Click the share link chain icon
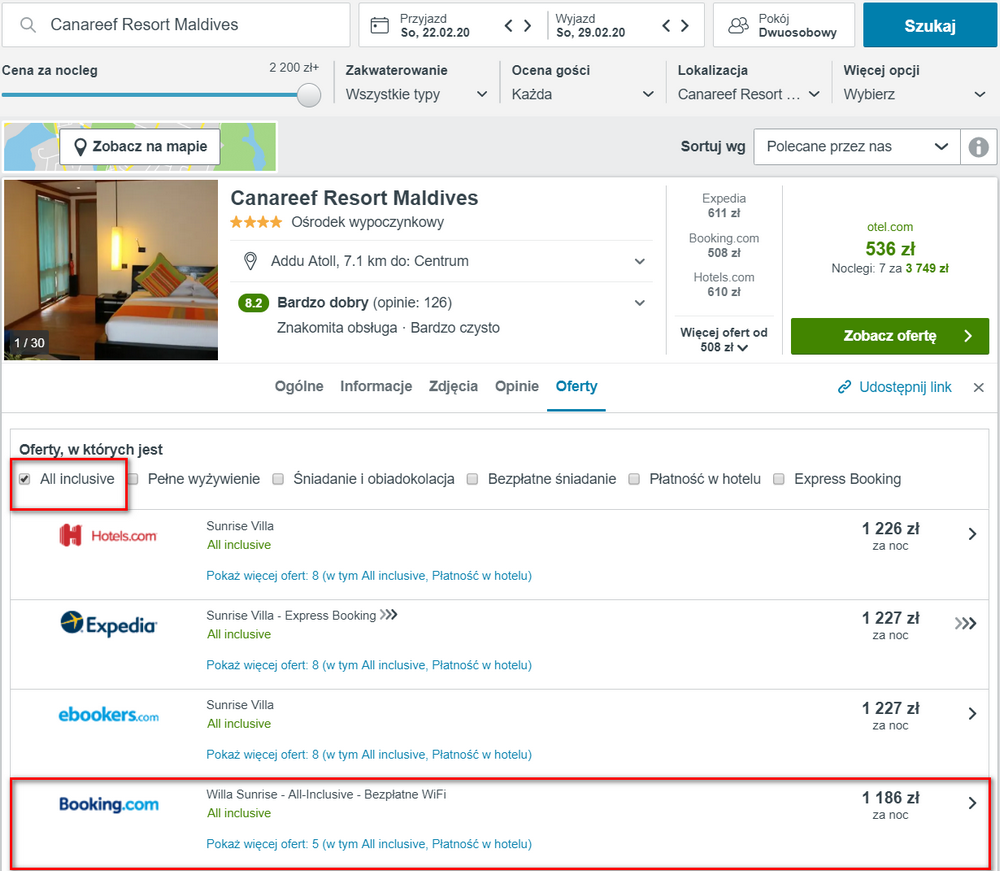 click(x=844, y=387)
